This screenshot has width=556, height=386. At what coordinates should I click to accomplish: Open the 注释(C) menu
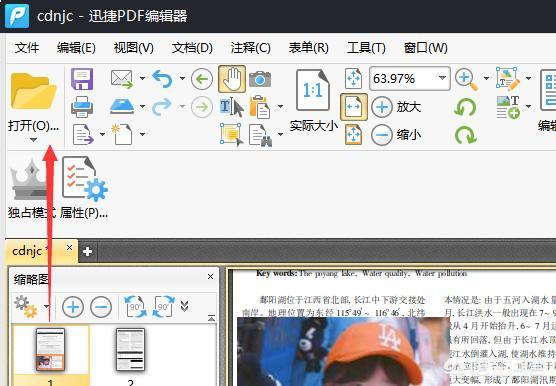250,48
